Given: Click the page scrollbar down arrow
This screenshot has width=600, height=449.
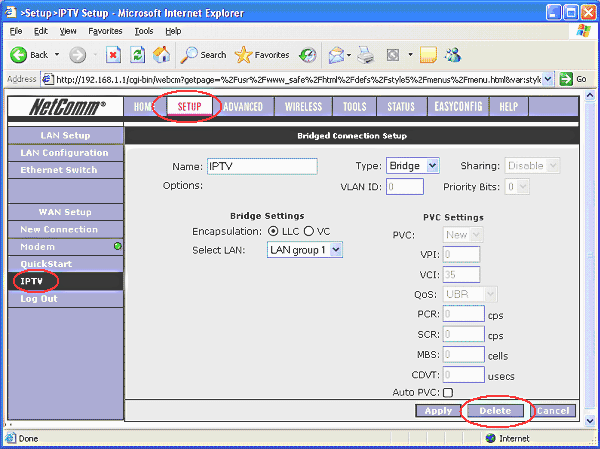Looking at the screenshot, I should pos(590,420).
